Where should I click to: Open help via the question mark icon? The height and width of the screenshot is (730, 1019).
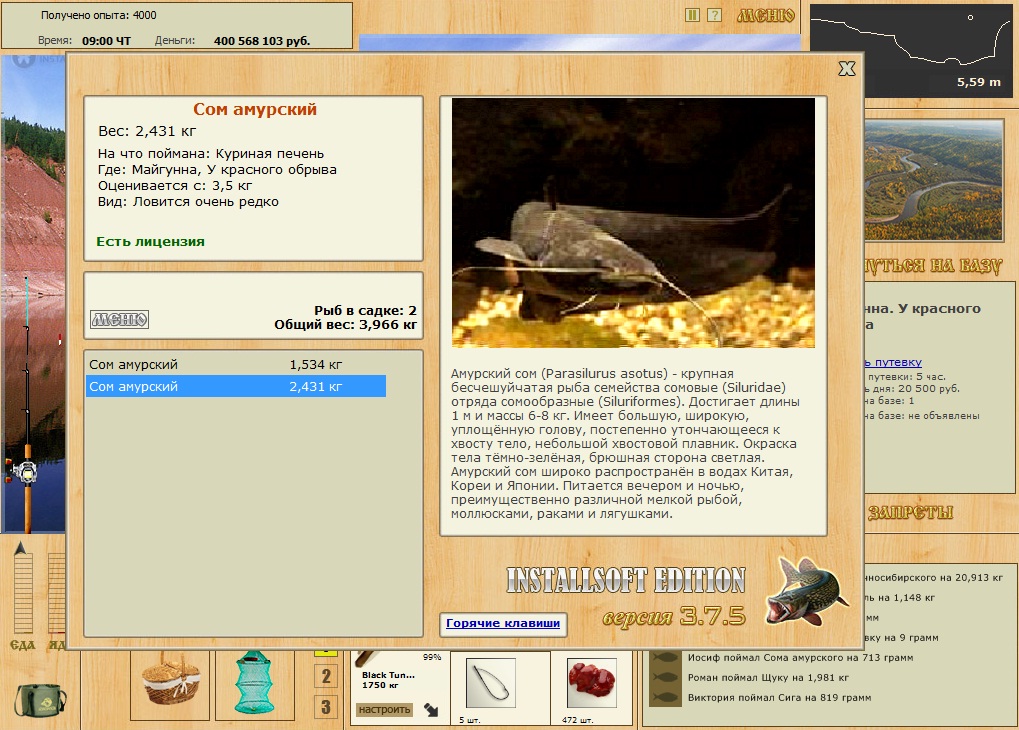pyautogui.click(x=714, y=14)
